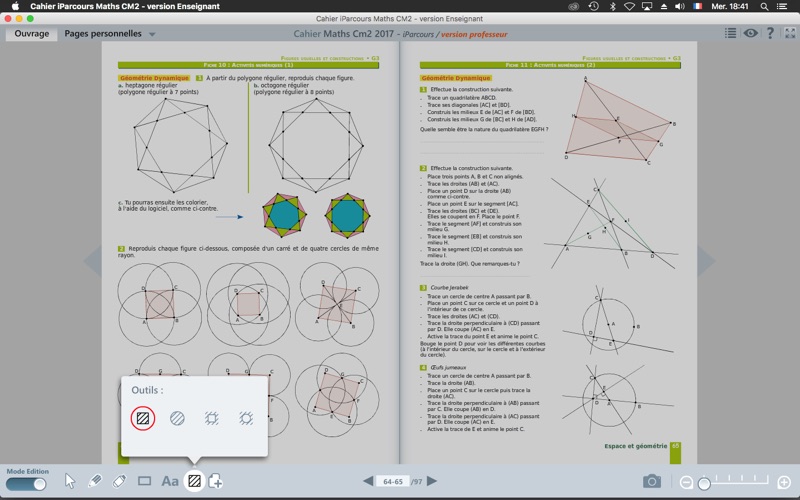
Task: Go to previous page with bottom arrow
Action: 368,481
